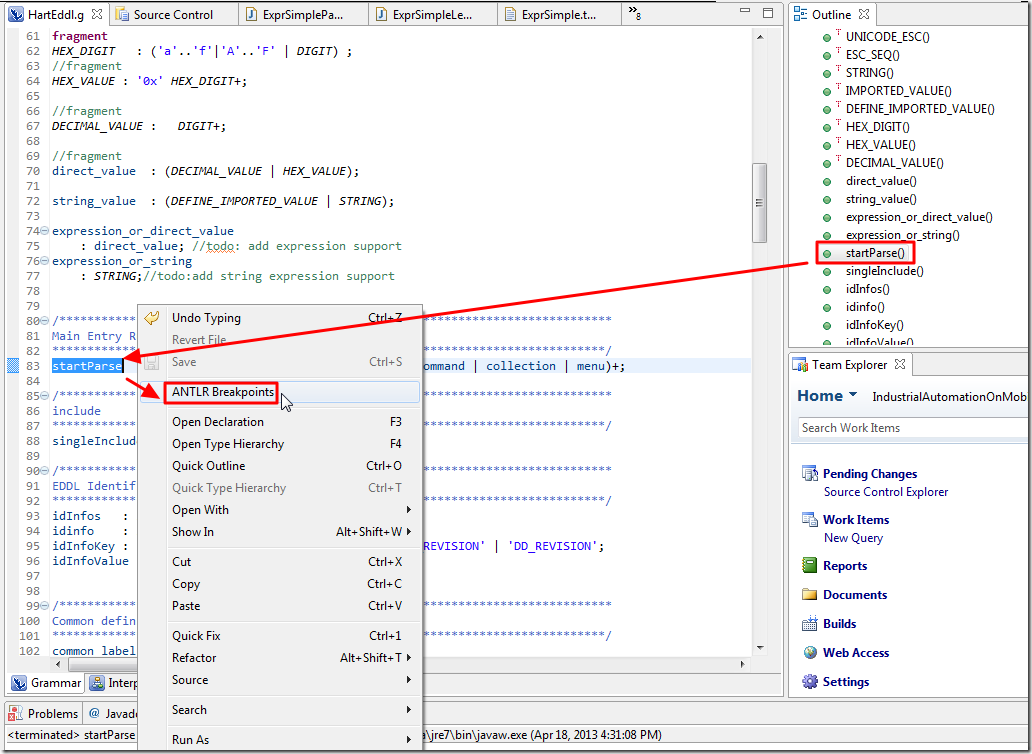The height and width of the screenshot is (754, 1032).
Task: Switch to the Source Control editor tab
Action: [x=172, y=15]
